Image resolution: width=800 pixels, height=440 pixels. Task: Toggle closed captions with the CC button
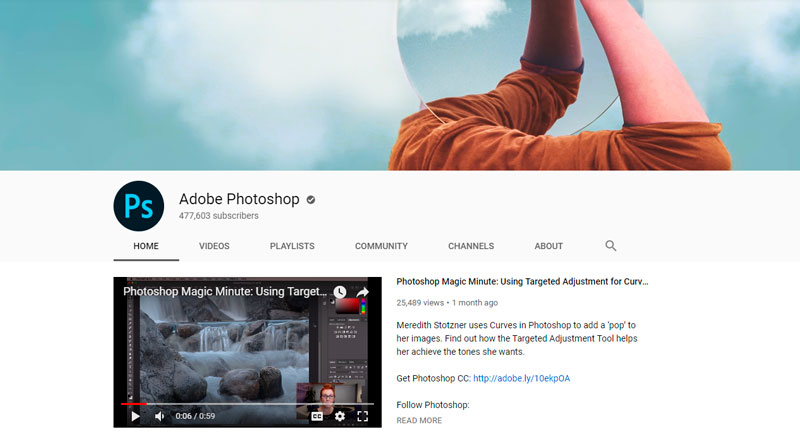click(x=317, y=416)
